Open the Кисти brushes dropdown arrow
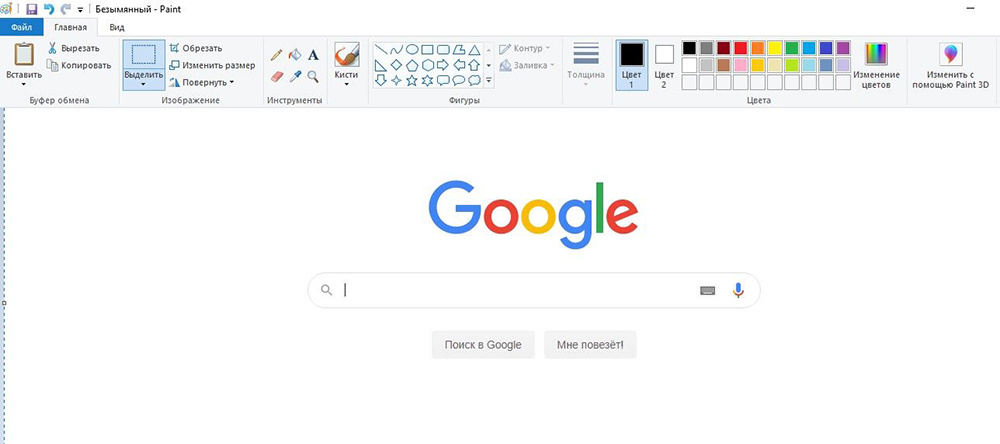1000x444 pixels. [x=347, y=84]
